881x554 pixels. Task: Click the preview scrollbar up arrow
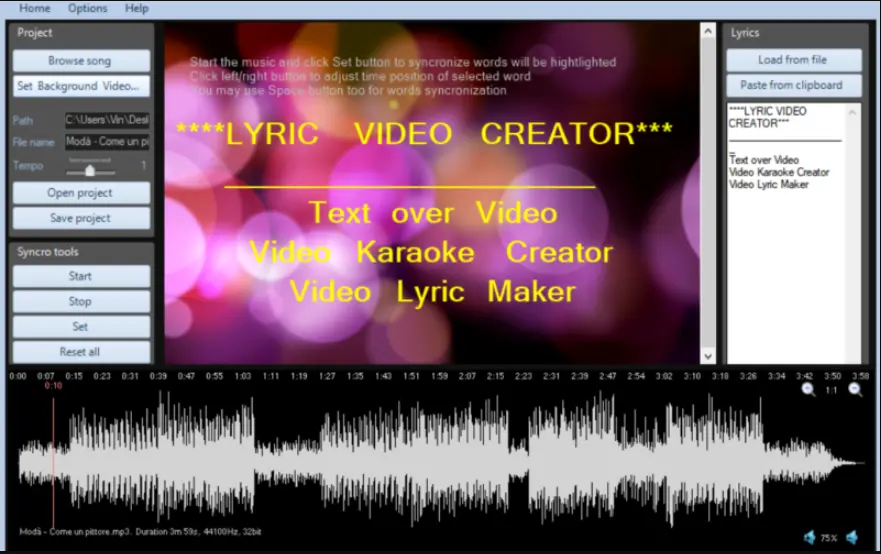pos(708,31)
